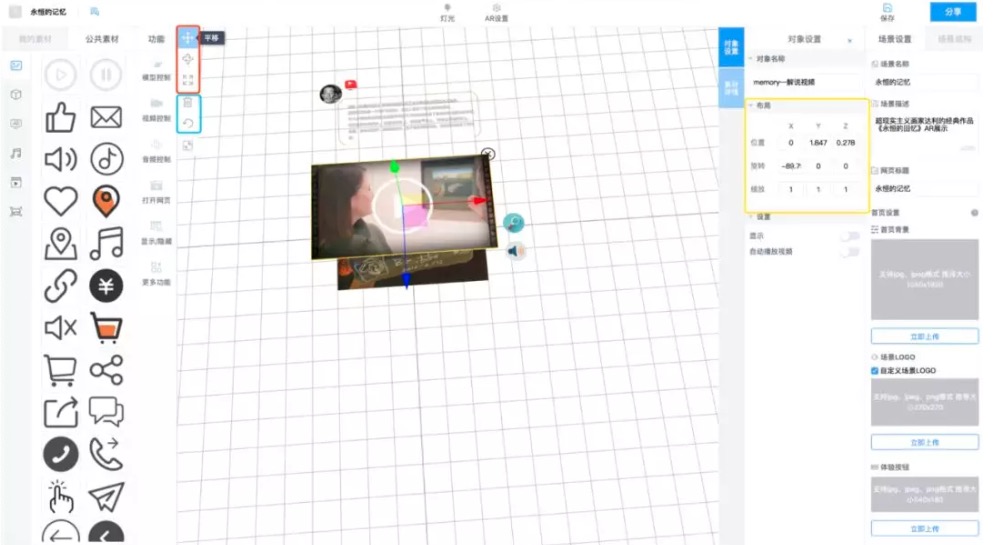Pick the tapping hand icon asset
This screenshot has height=545, width=995.
pyautogui.click(x=60, y=496)
